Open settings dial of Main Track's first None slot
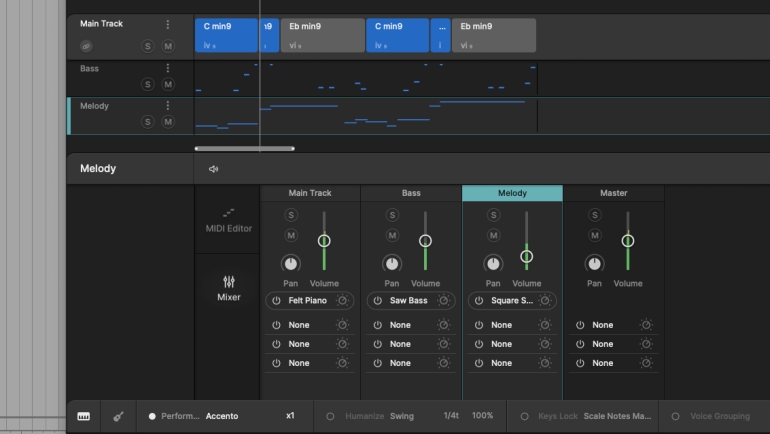770x434 pixels. (x=342, y=325)
